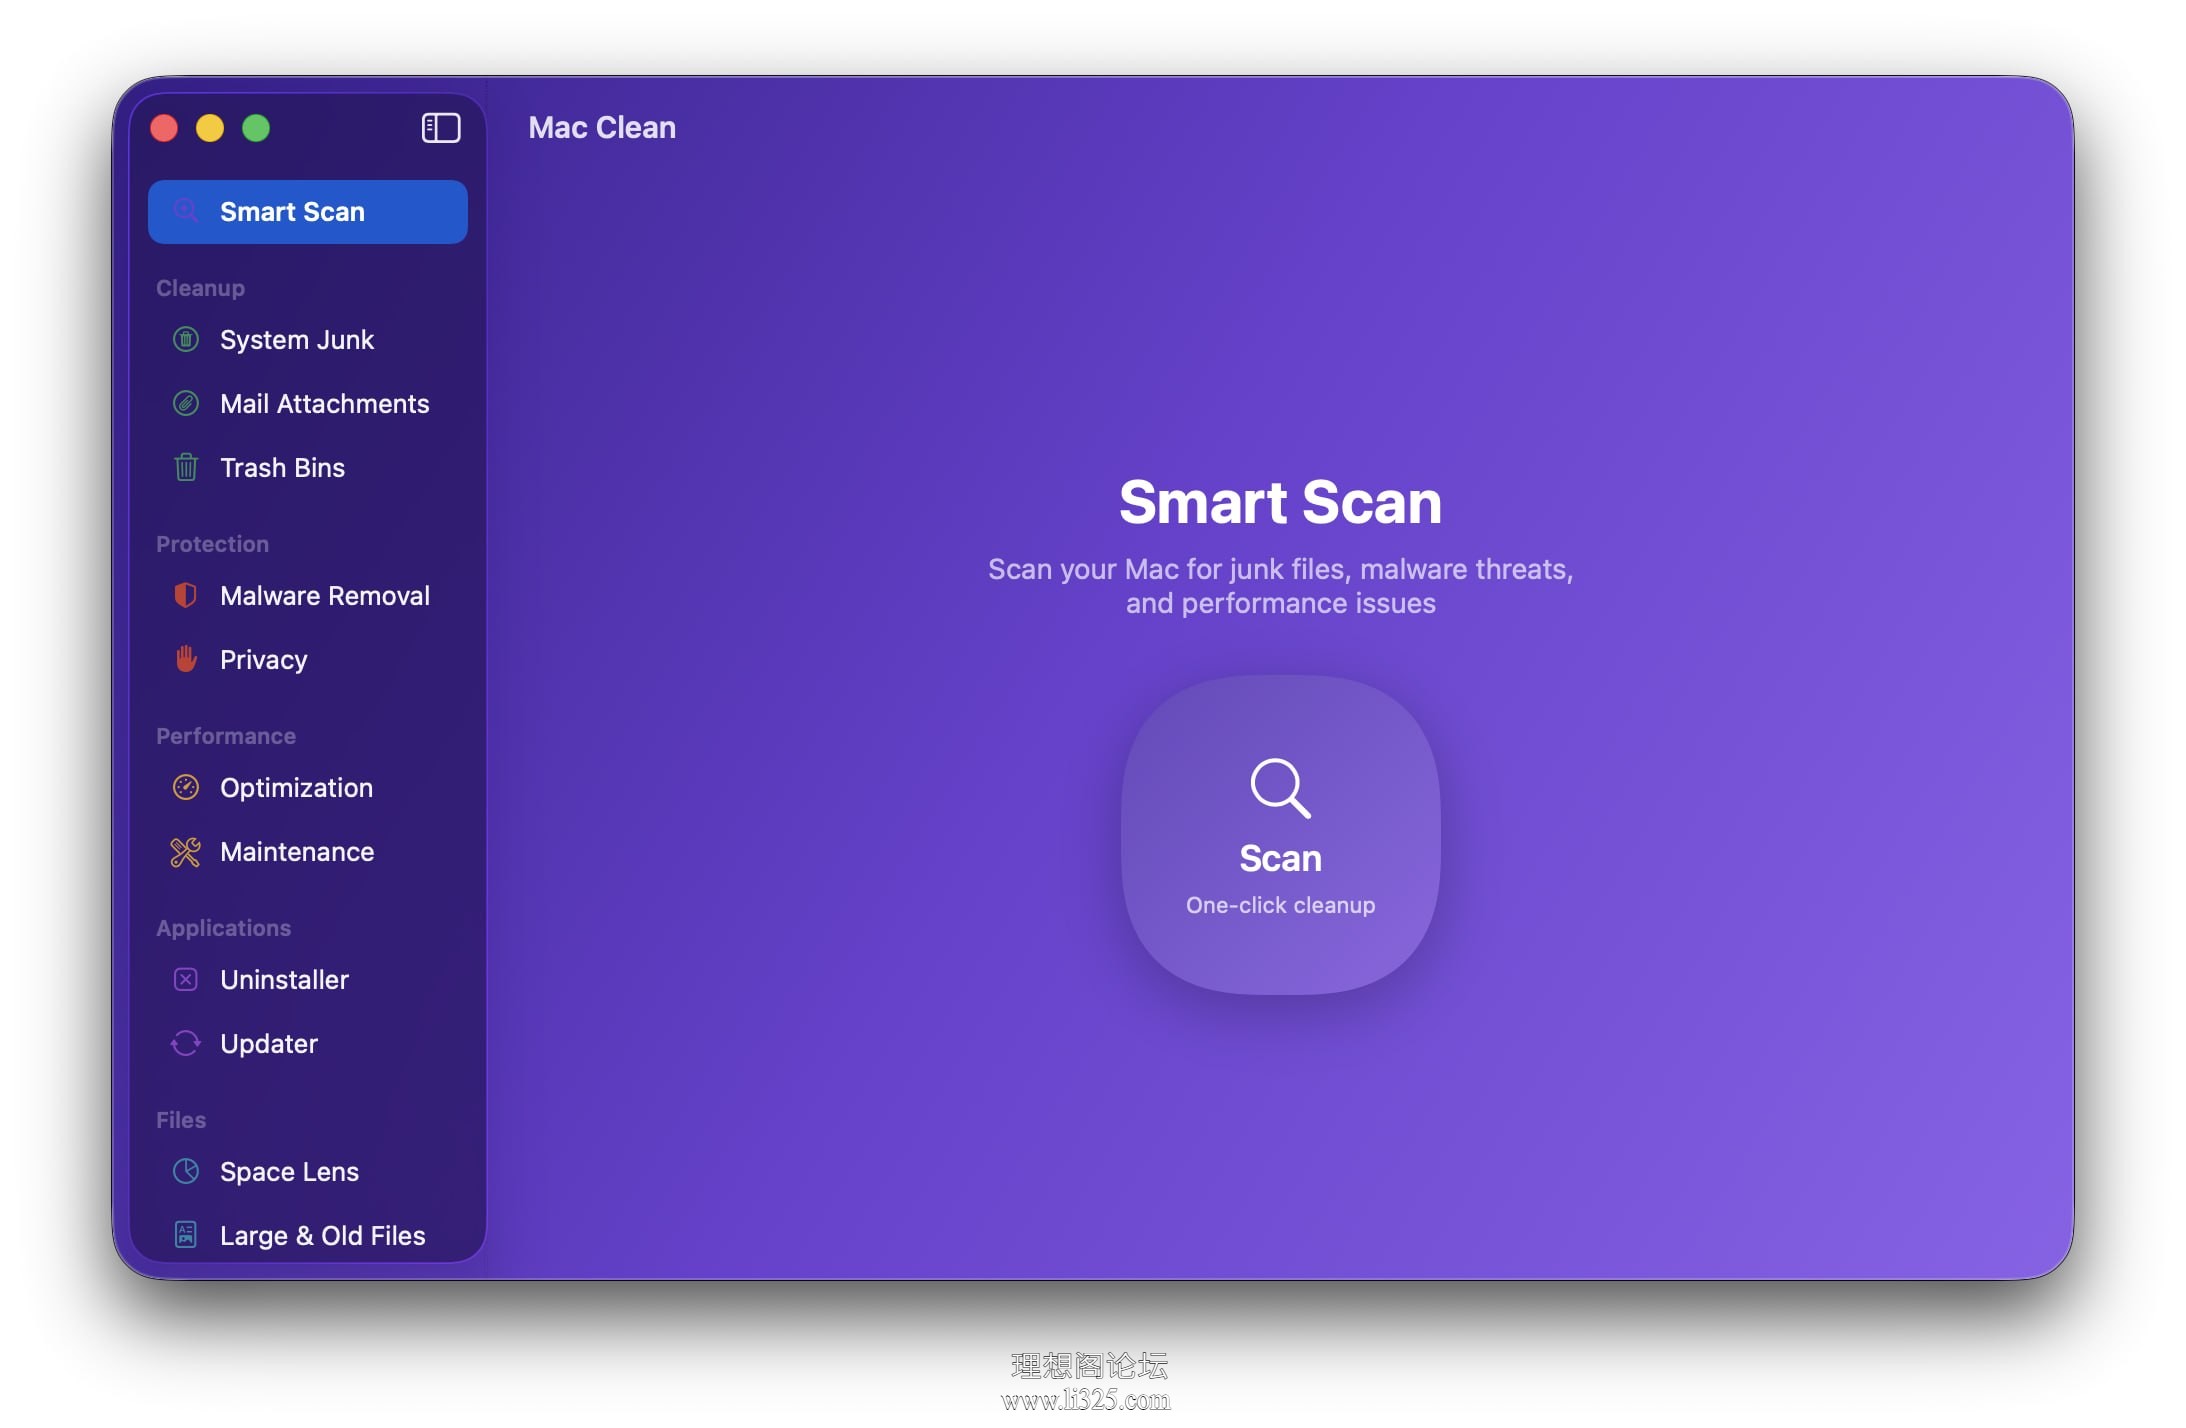Start the one-click cleanup Scan
Image resolution: width=2186 pixels, height=1428 pixels.
coord(1280,835)
